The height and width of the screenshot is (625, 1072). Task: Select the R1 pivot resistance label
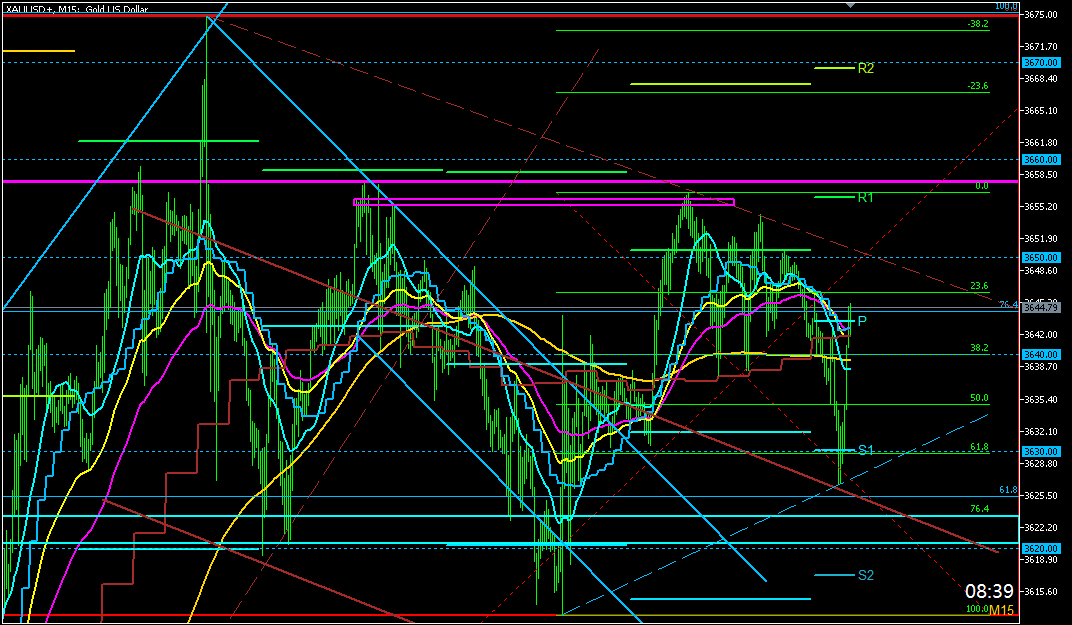coord(865,197)
